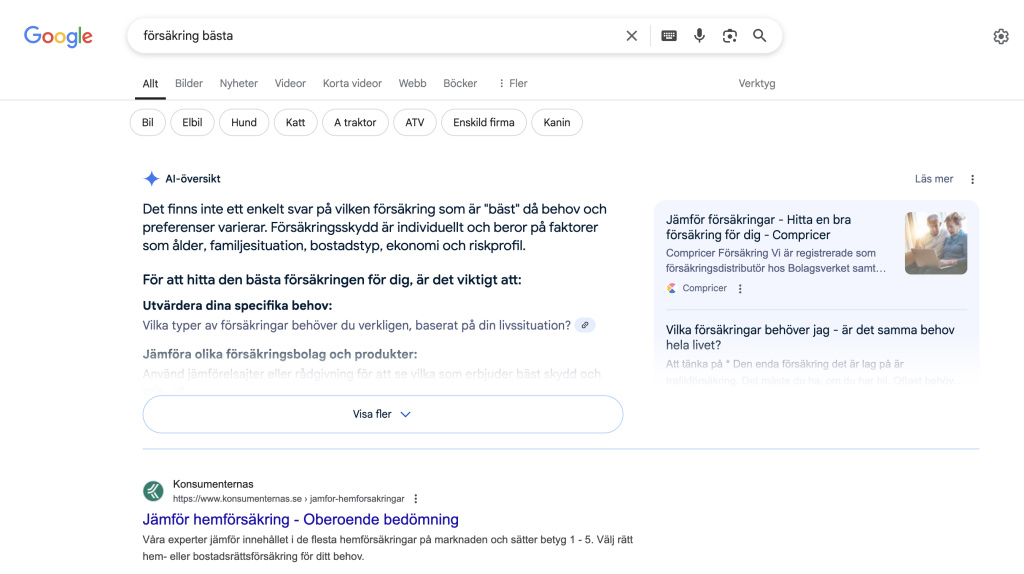Image resolution: width=1024 pixels, height=574 pixels.
Task: Select the Enskild firma filter chip
Action: pos(484,122)
